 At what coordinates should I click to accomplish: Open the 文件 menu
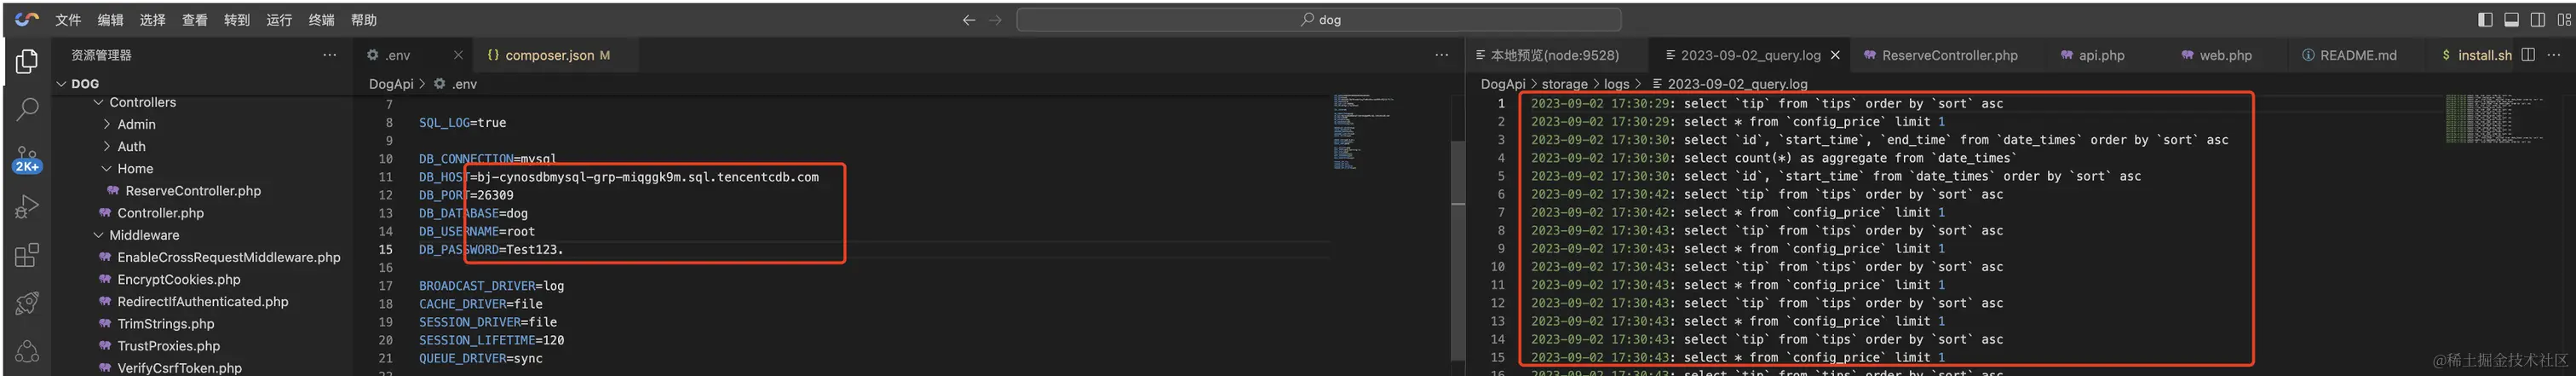68,20
